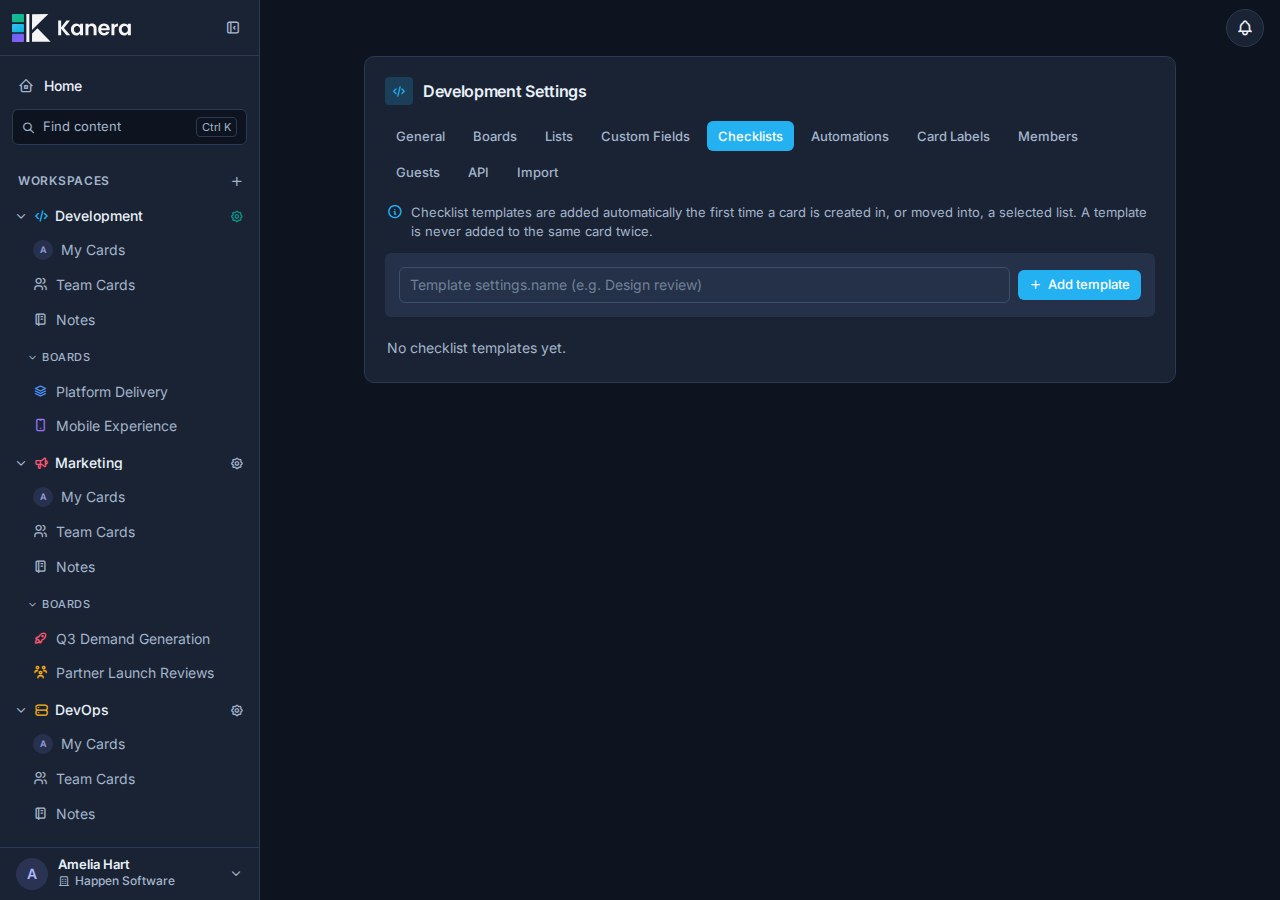Focus the template name input field
1280x900 pixels.
coord(704,285)
